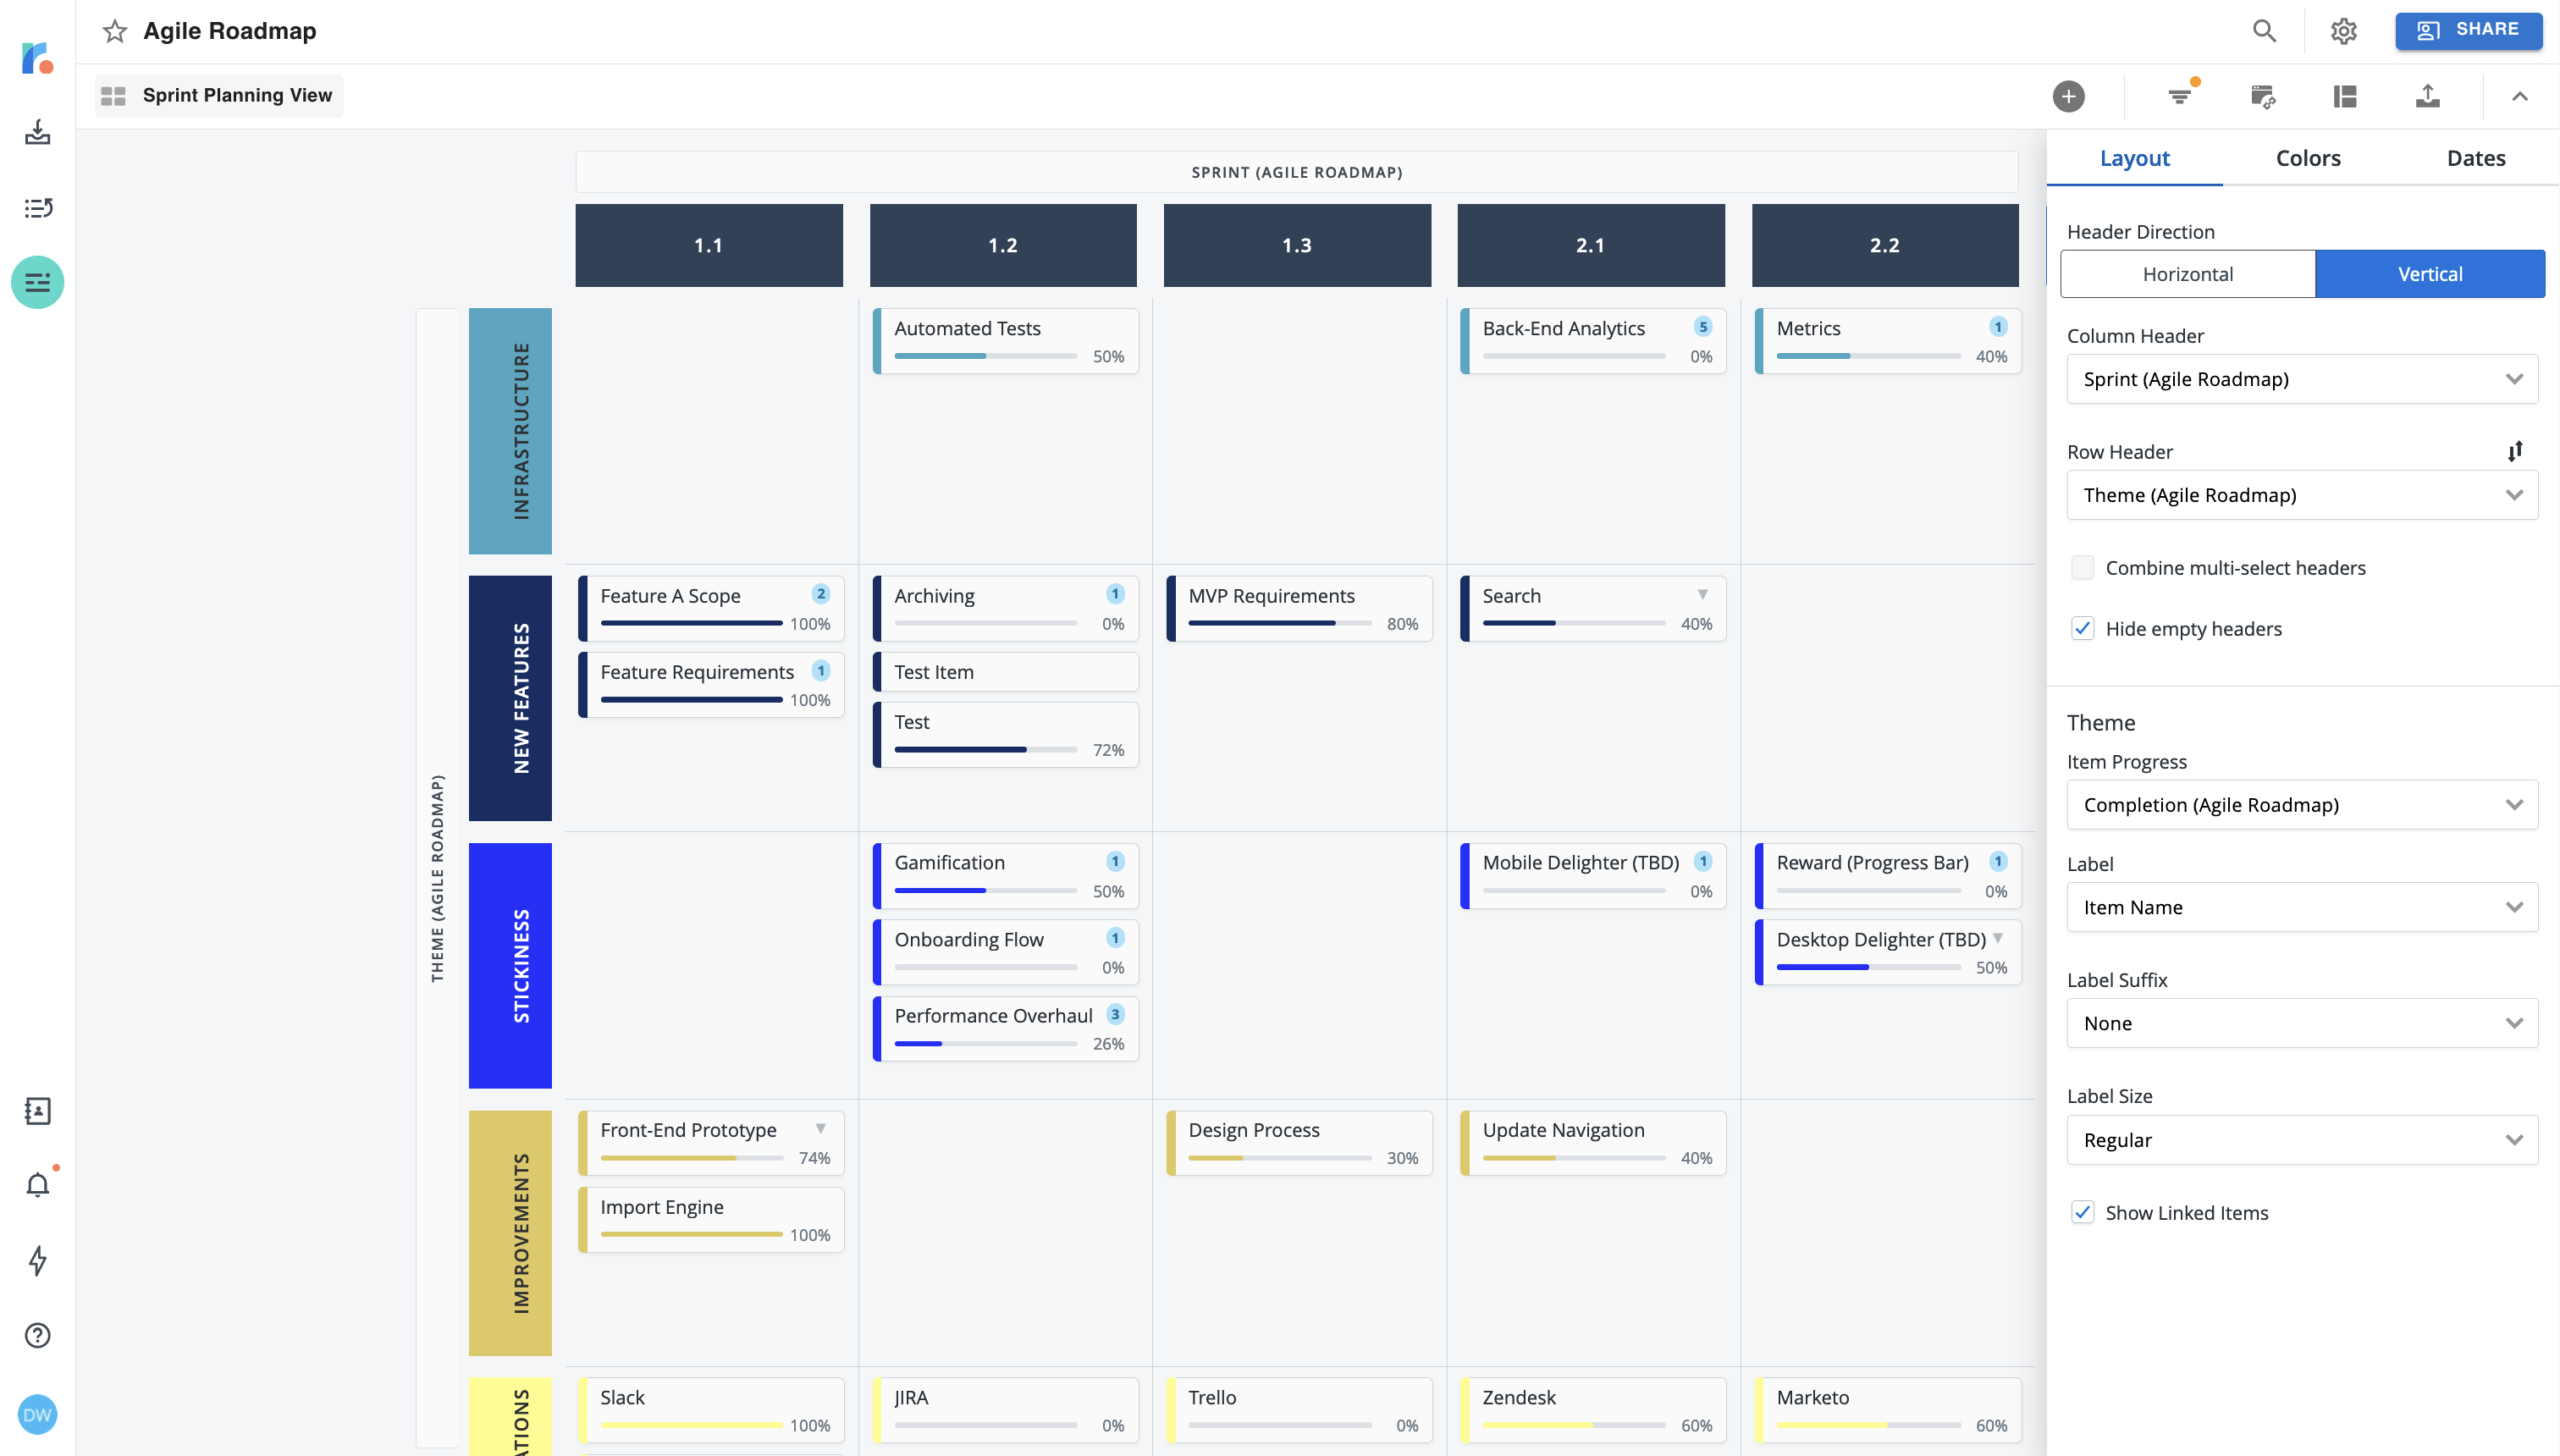Switch to the Dates tab
The width and height of the screenshot is (2560, 1456).
coord(2476,158)
